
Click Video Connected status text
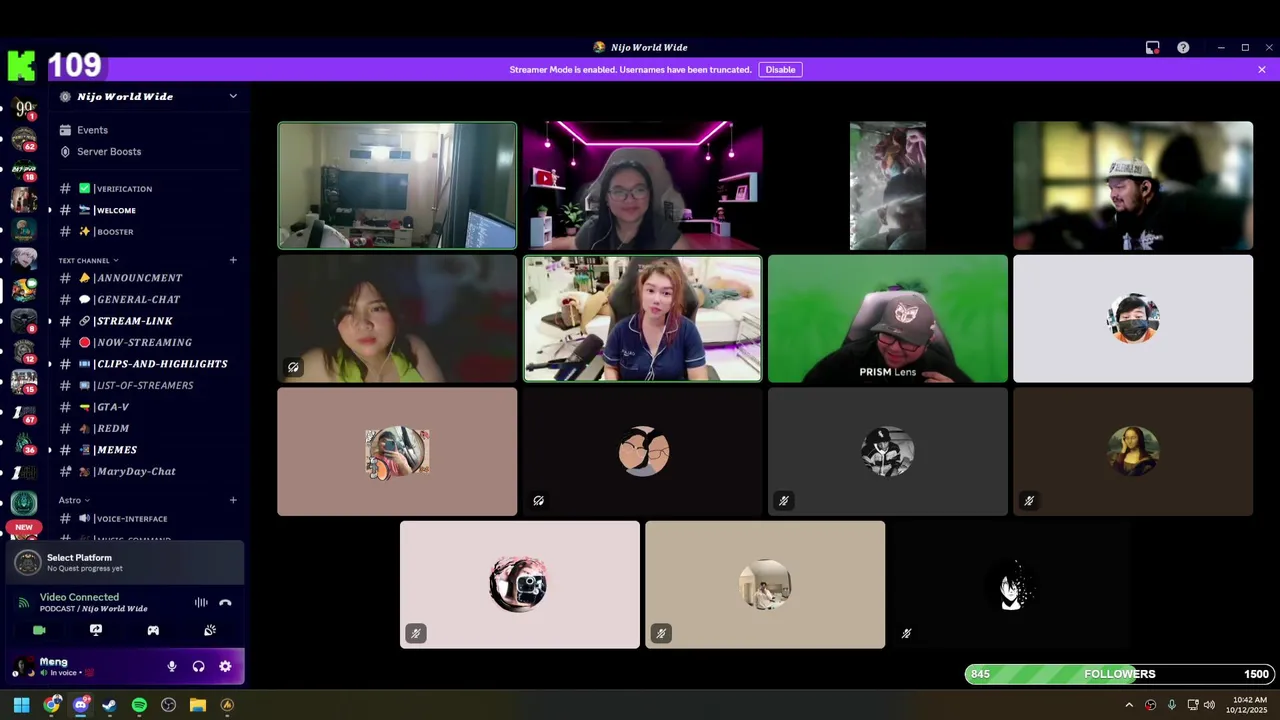tap(79, 597)
